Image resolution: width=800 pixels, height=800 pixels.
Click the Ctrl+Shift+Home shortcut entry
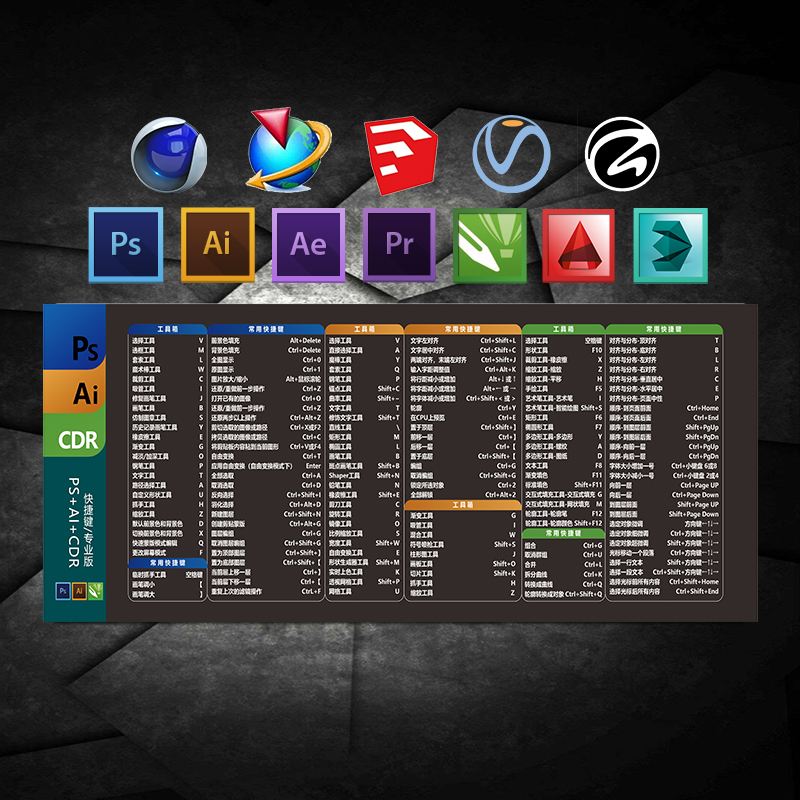(x=693, y=582)
